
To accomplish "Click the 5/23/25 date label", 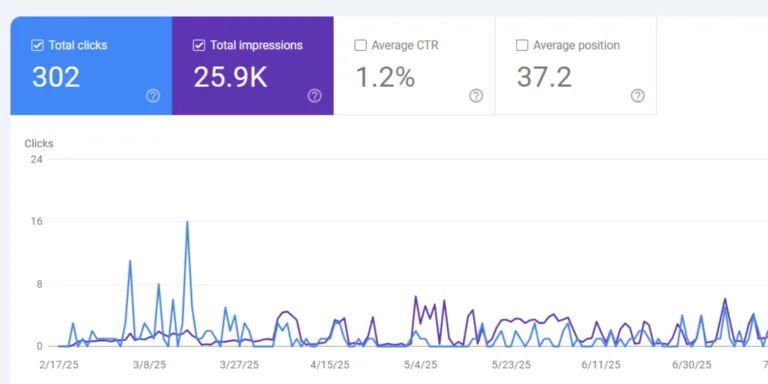I will (511, 365).
